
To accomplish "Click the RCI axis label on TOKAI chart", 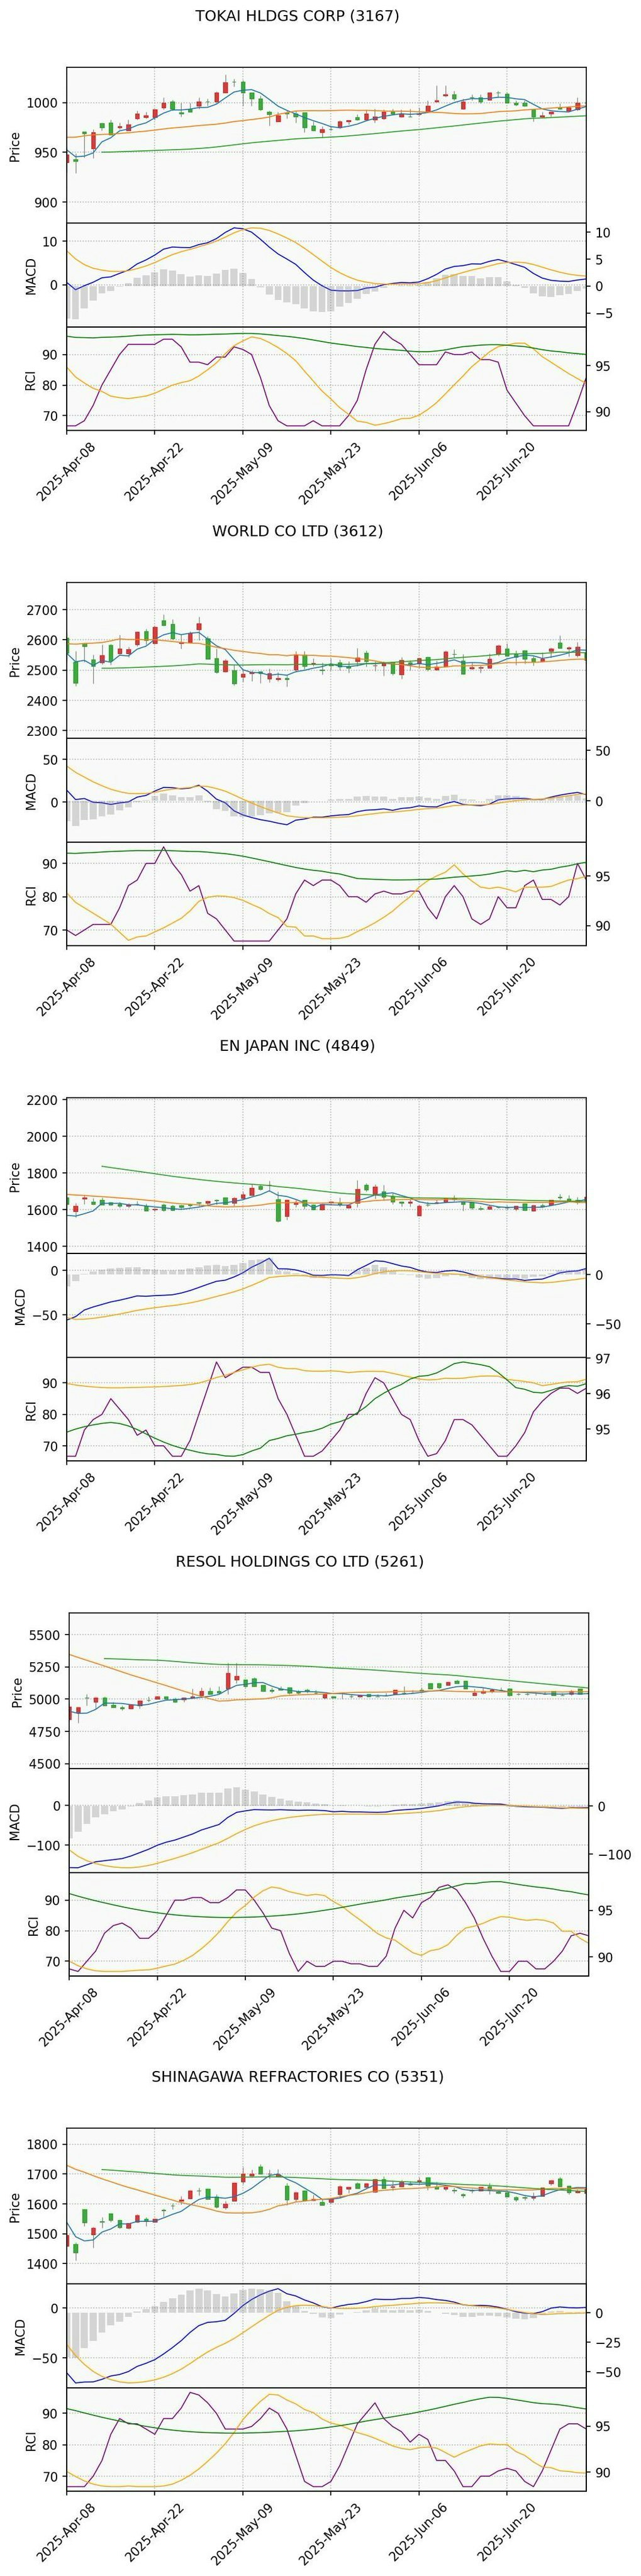I will 31,380.
